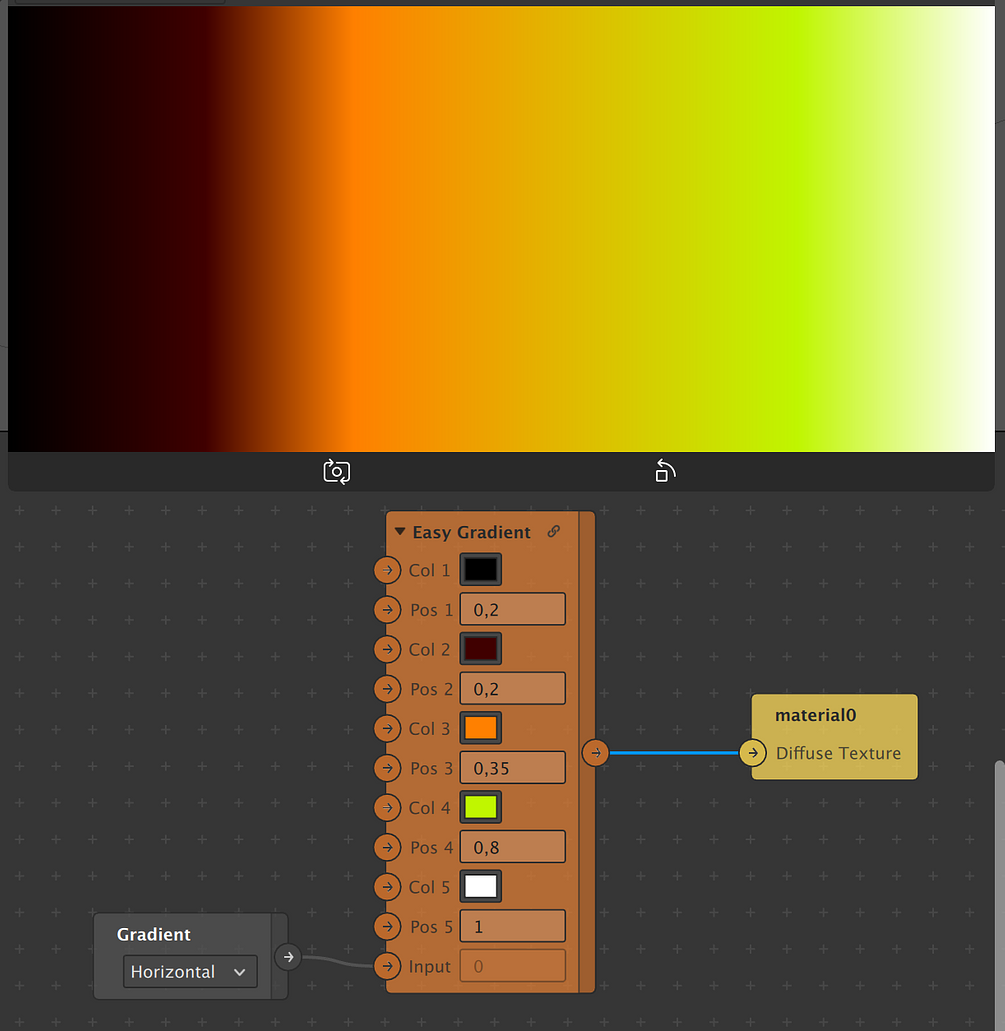Image resolution: width=1005 pixels, height=1031 pixels.
Task: Click the Horizontal dropdown chevron arrow
Action: pyautogui.click(x=240, y=971)
